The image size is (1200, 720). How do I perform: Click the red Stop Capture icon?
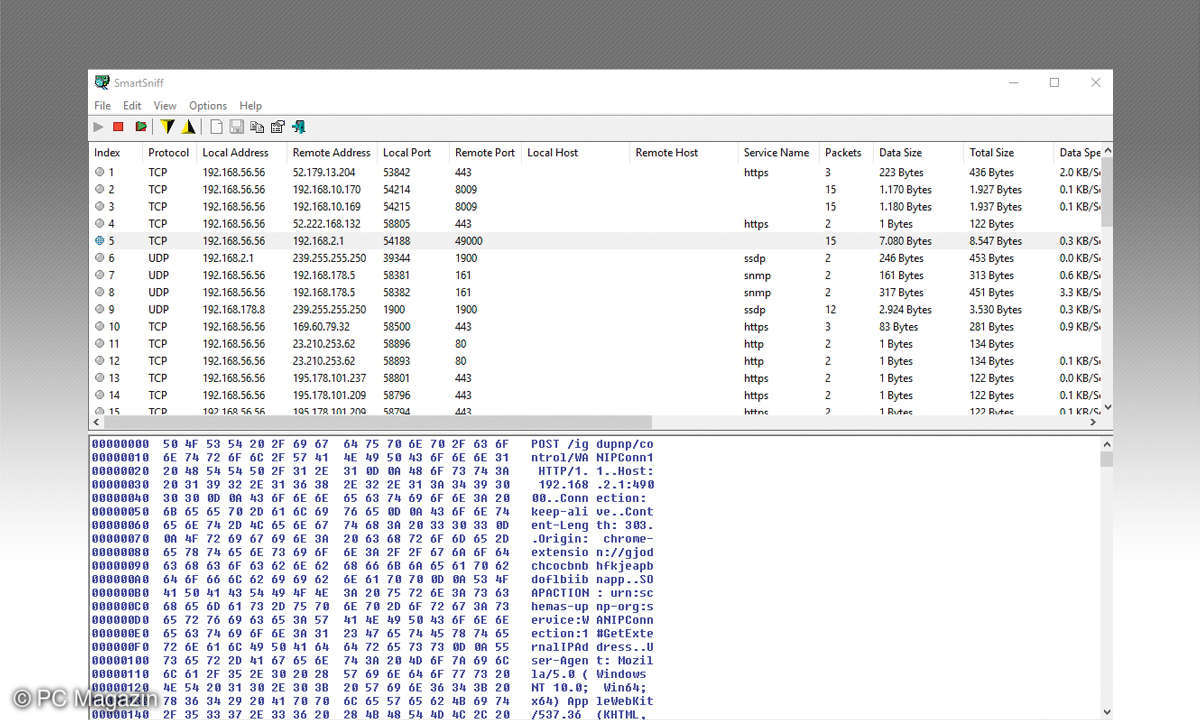pyautogui.click(x=118, y=127)
